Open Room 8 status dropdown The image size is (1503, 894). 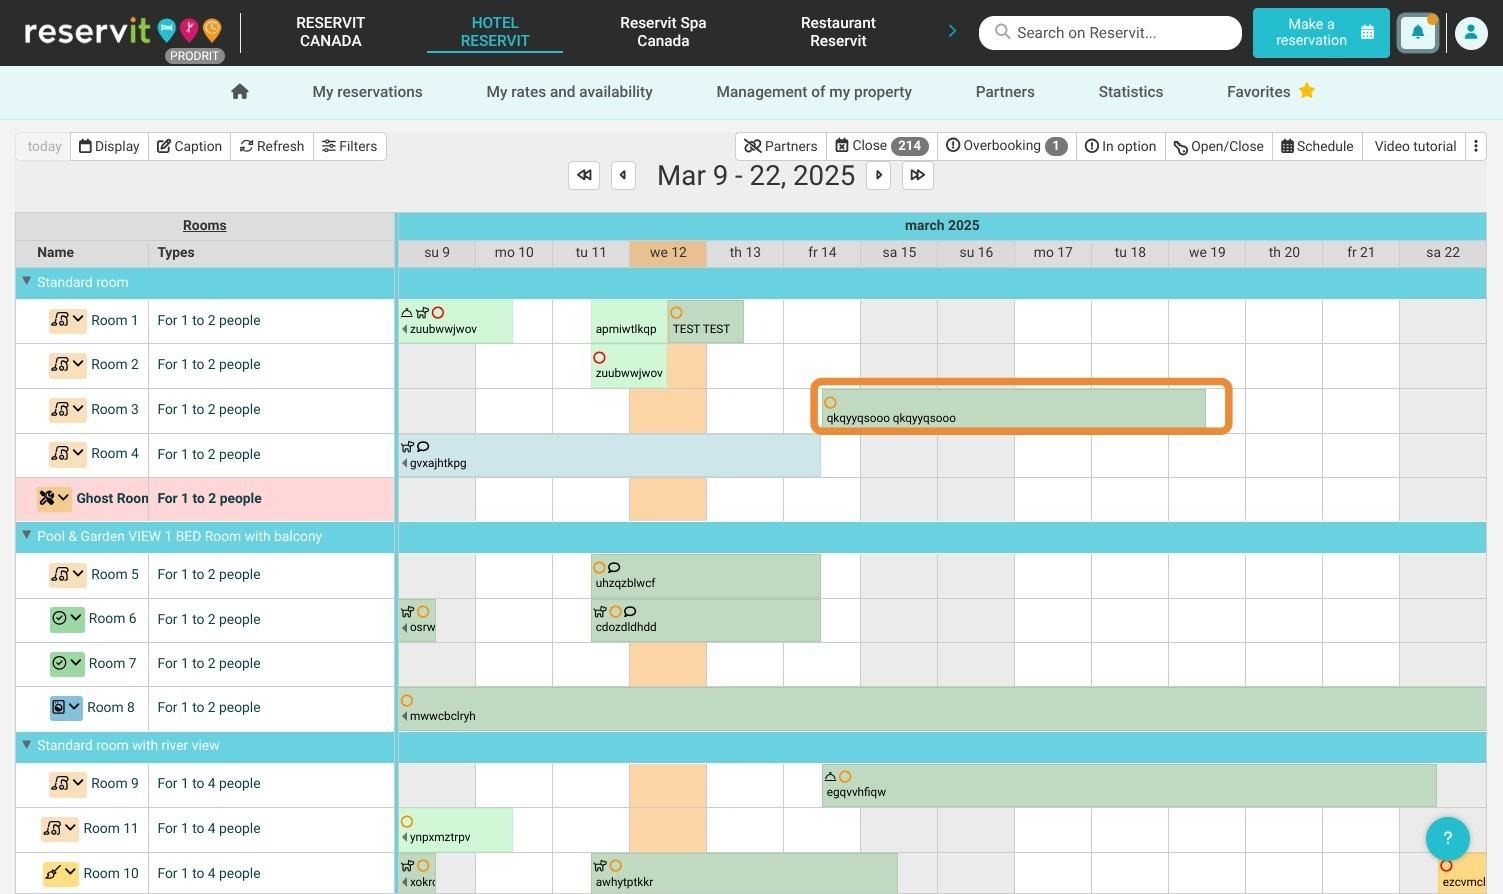click(x=66, y=707)
